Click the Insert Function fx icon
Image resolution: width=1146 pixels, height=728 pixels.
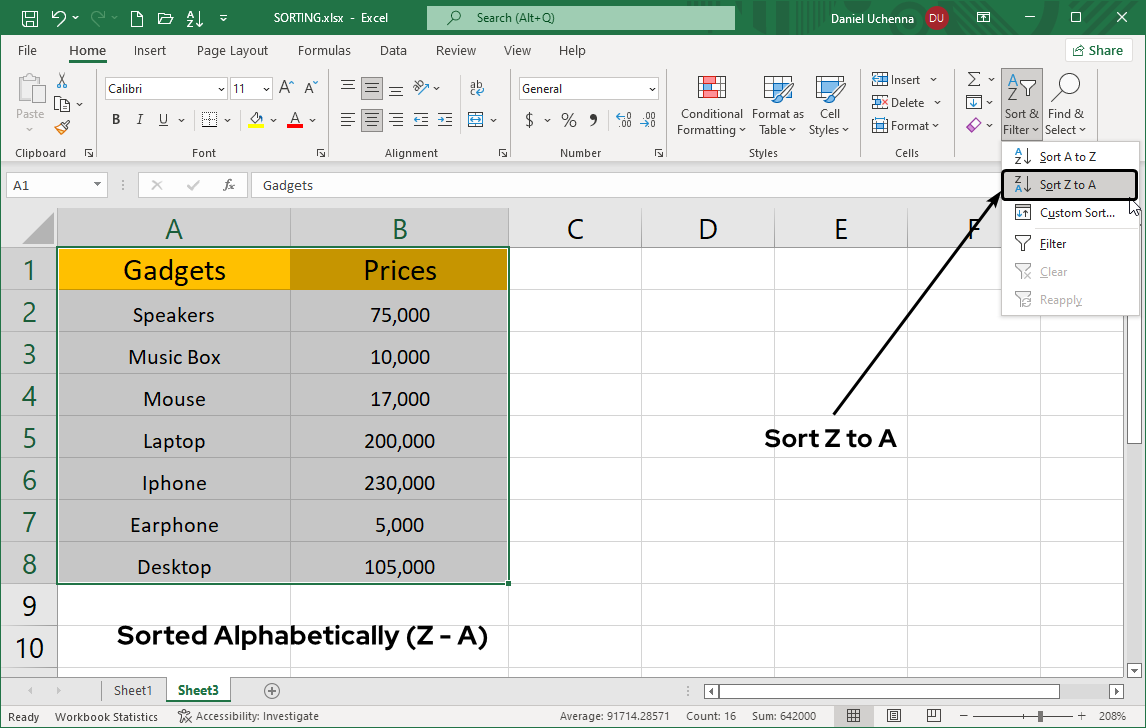point(229,185)
